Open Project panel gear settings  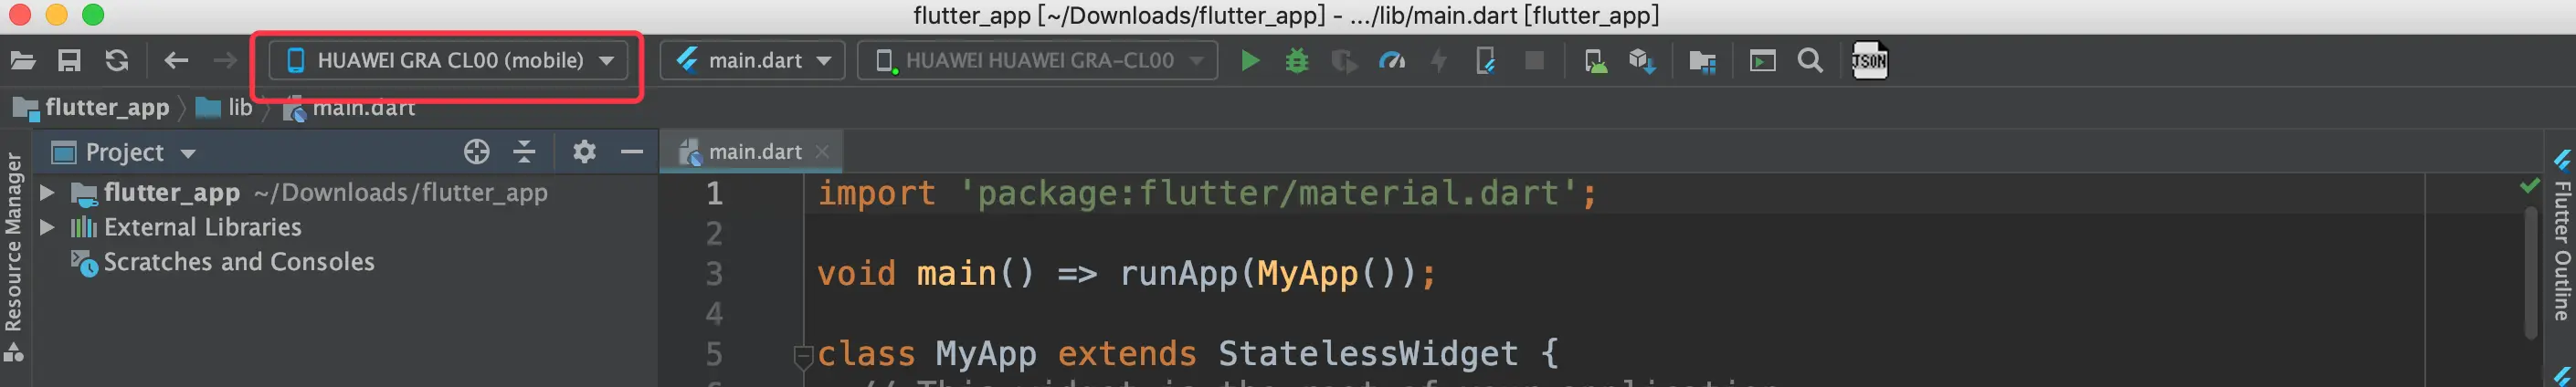click(584, 152)
